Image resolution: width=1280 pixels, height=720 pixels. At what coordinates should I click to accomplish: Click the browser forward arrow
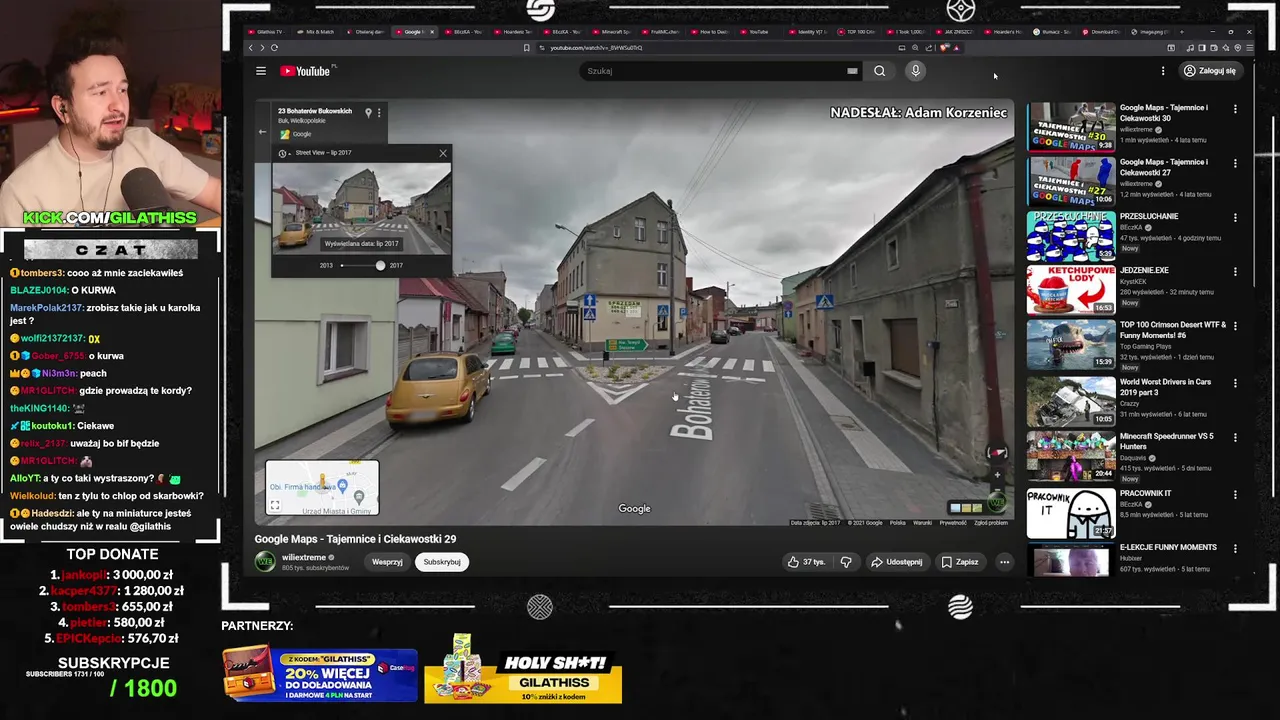click(262, 47)
